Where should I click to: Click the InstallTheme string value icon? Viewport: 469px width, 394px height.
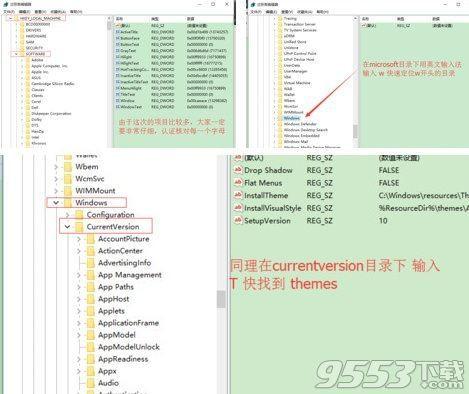(x=238, y=195)
